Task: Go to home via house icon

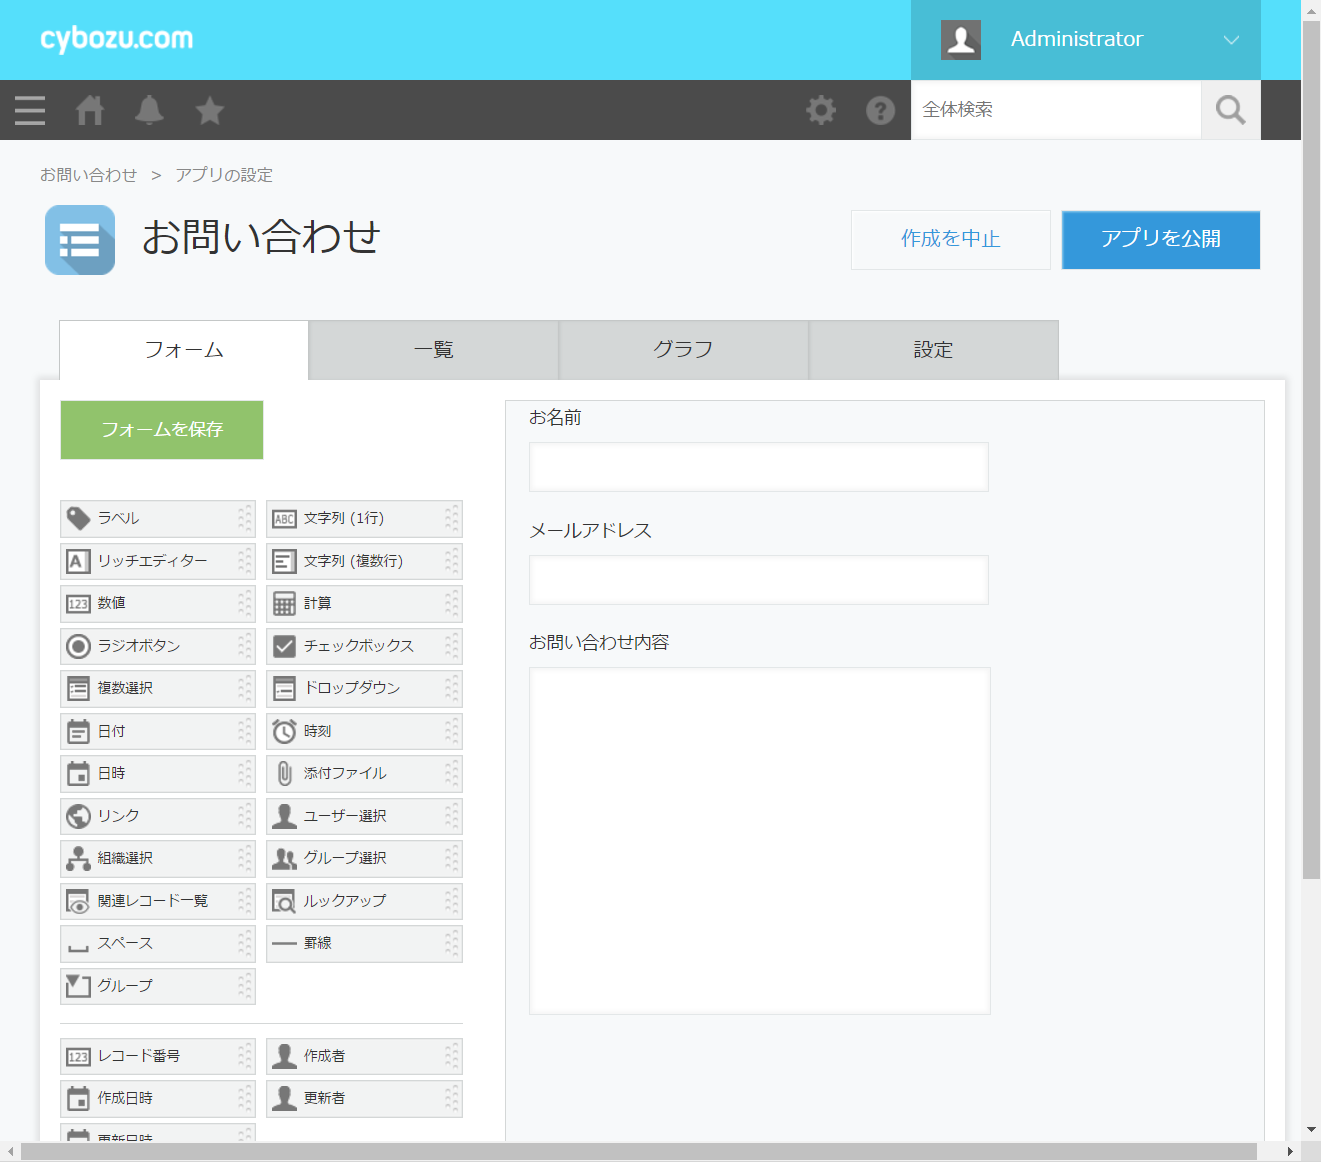Action: (x=90, y=110)
